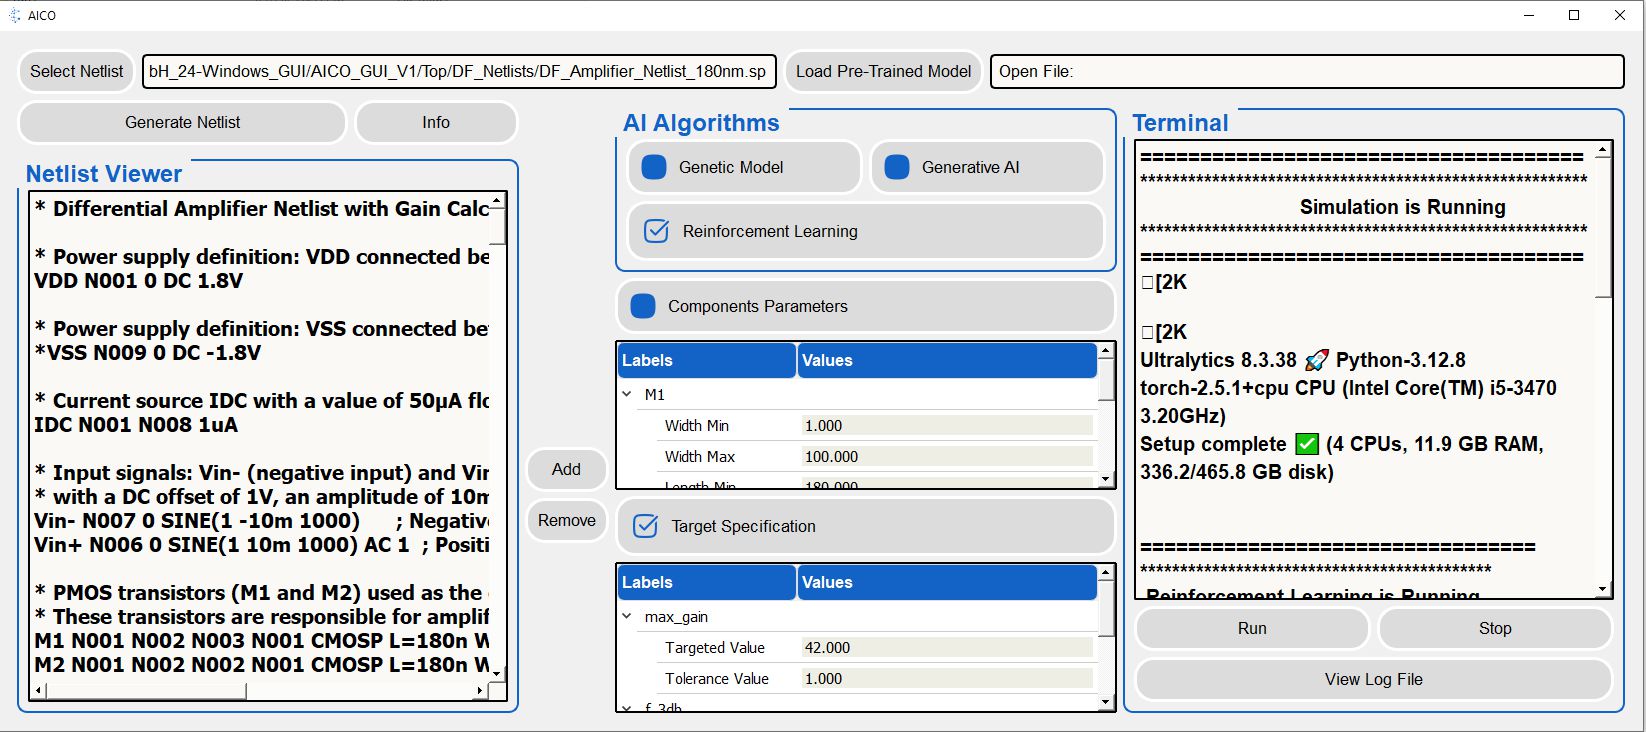Click the Generate Netlist button
The height and width of the screenshot is (732, 1646).
pos(182,122)
